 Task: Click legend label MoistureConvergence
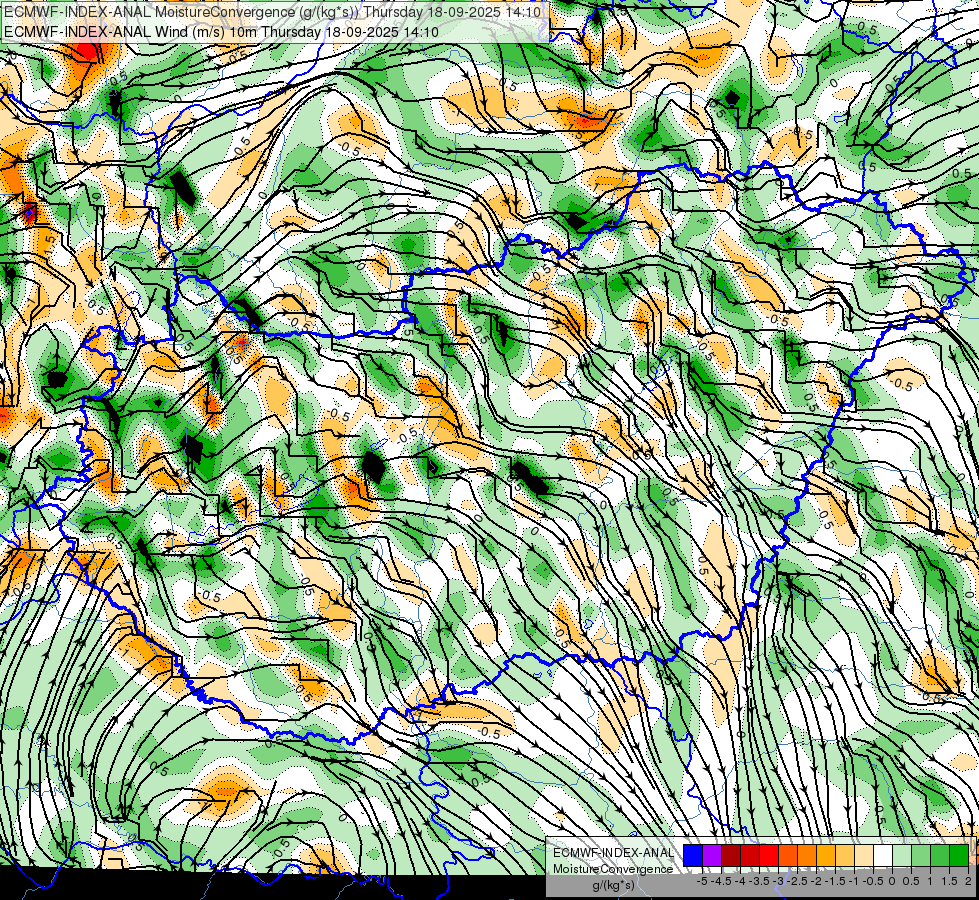click(x=613, y=869)
